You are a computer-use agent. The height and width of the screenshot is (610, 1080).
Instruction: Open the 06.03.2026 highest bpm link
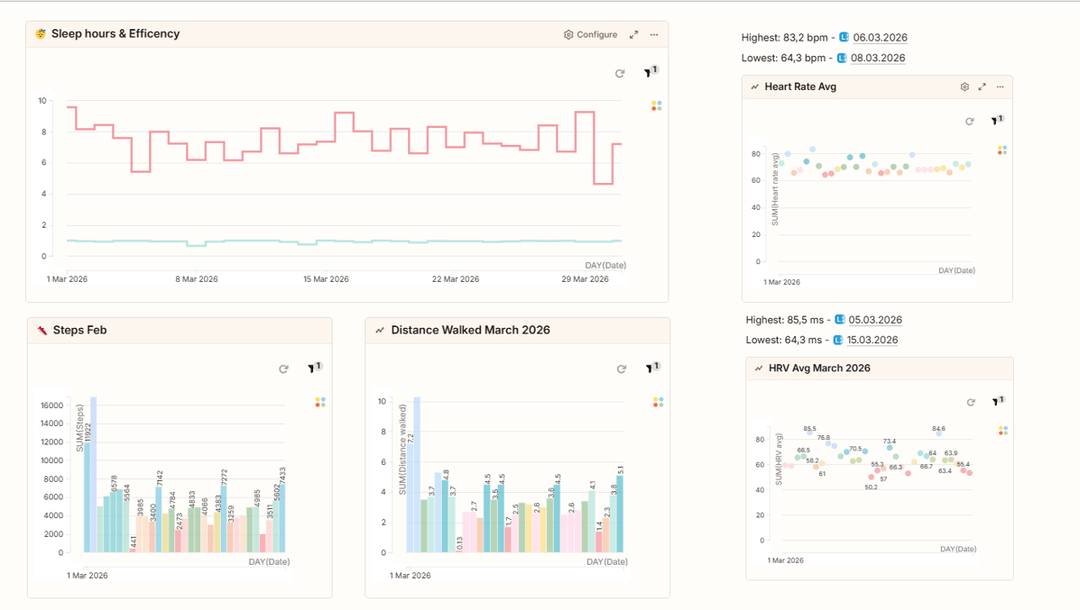pos(879,38)
